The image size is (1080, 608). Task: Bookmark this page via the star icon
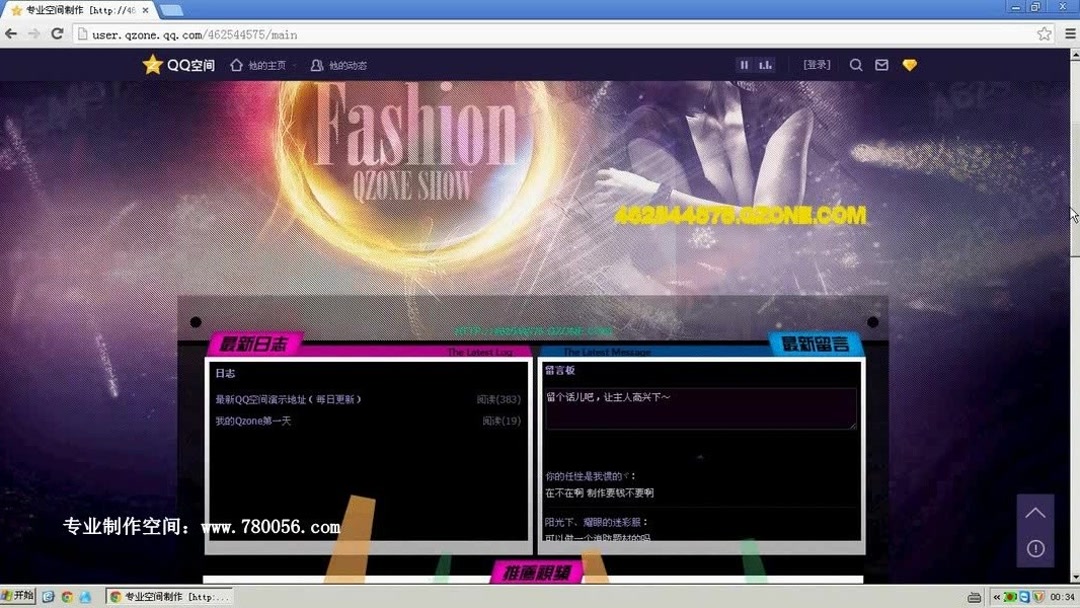pyautogui.click(x=1043, y=33)
